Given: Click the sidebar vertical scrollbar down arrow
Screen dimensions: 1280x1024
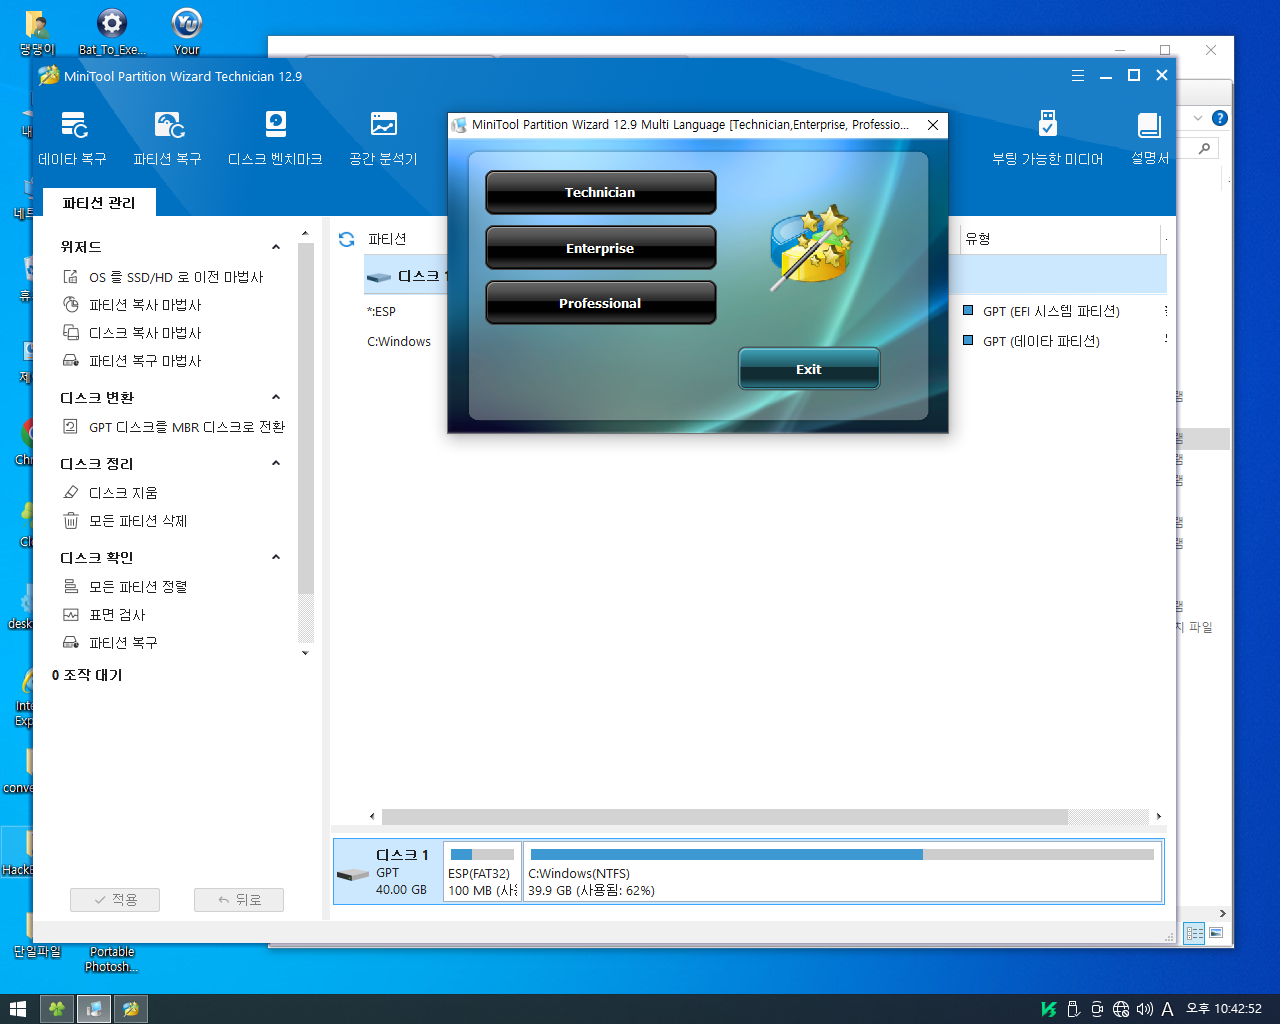Looking at the screenshot, I should click(305, 653).
